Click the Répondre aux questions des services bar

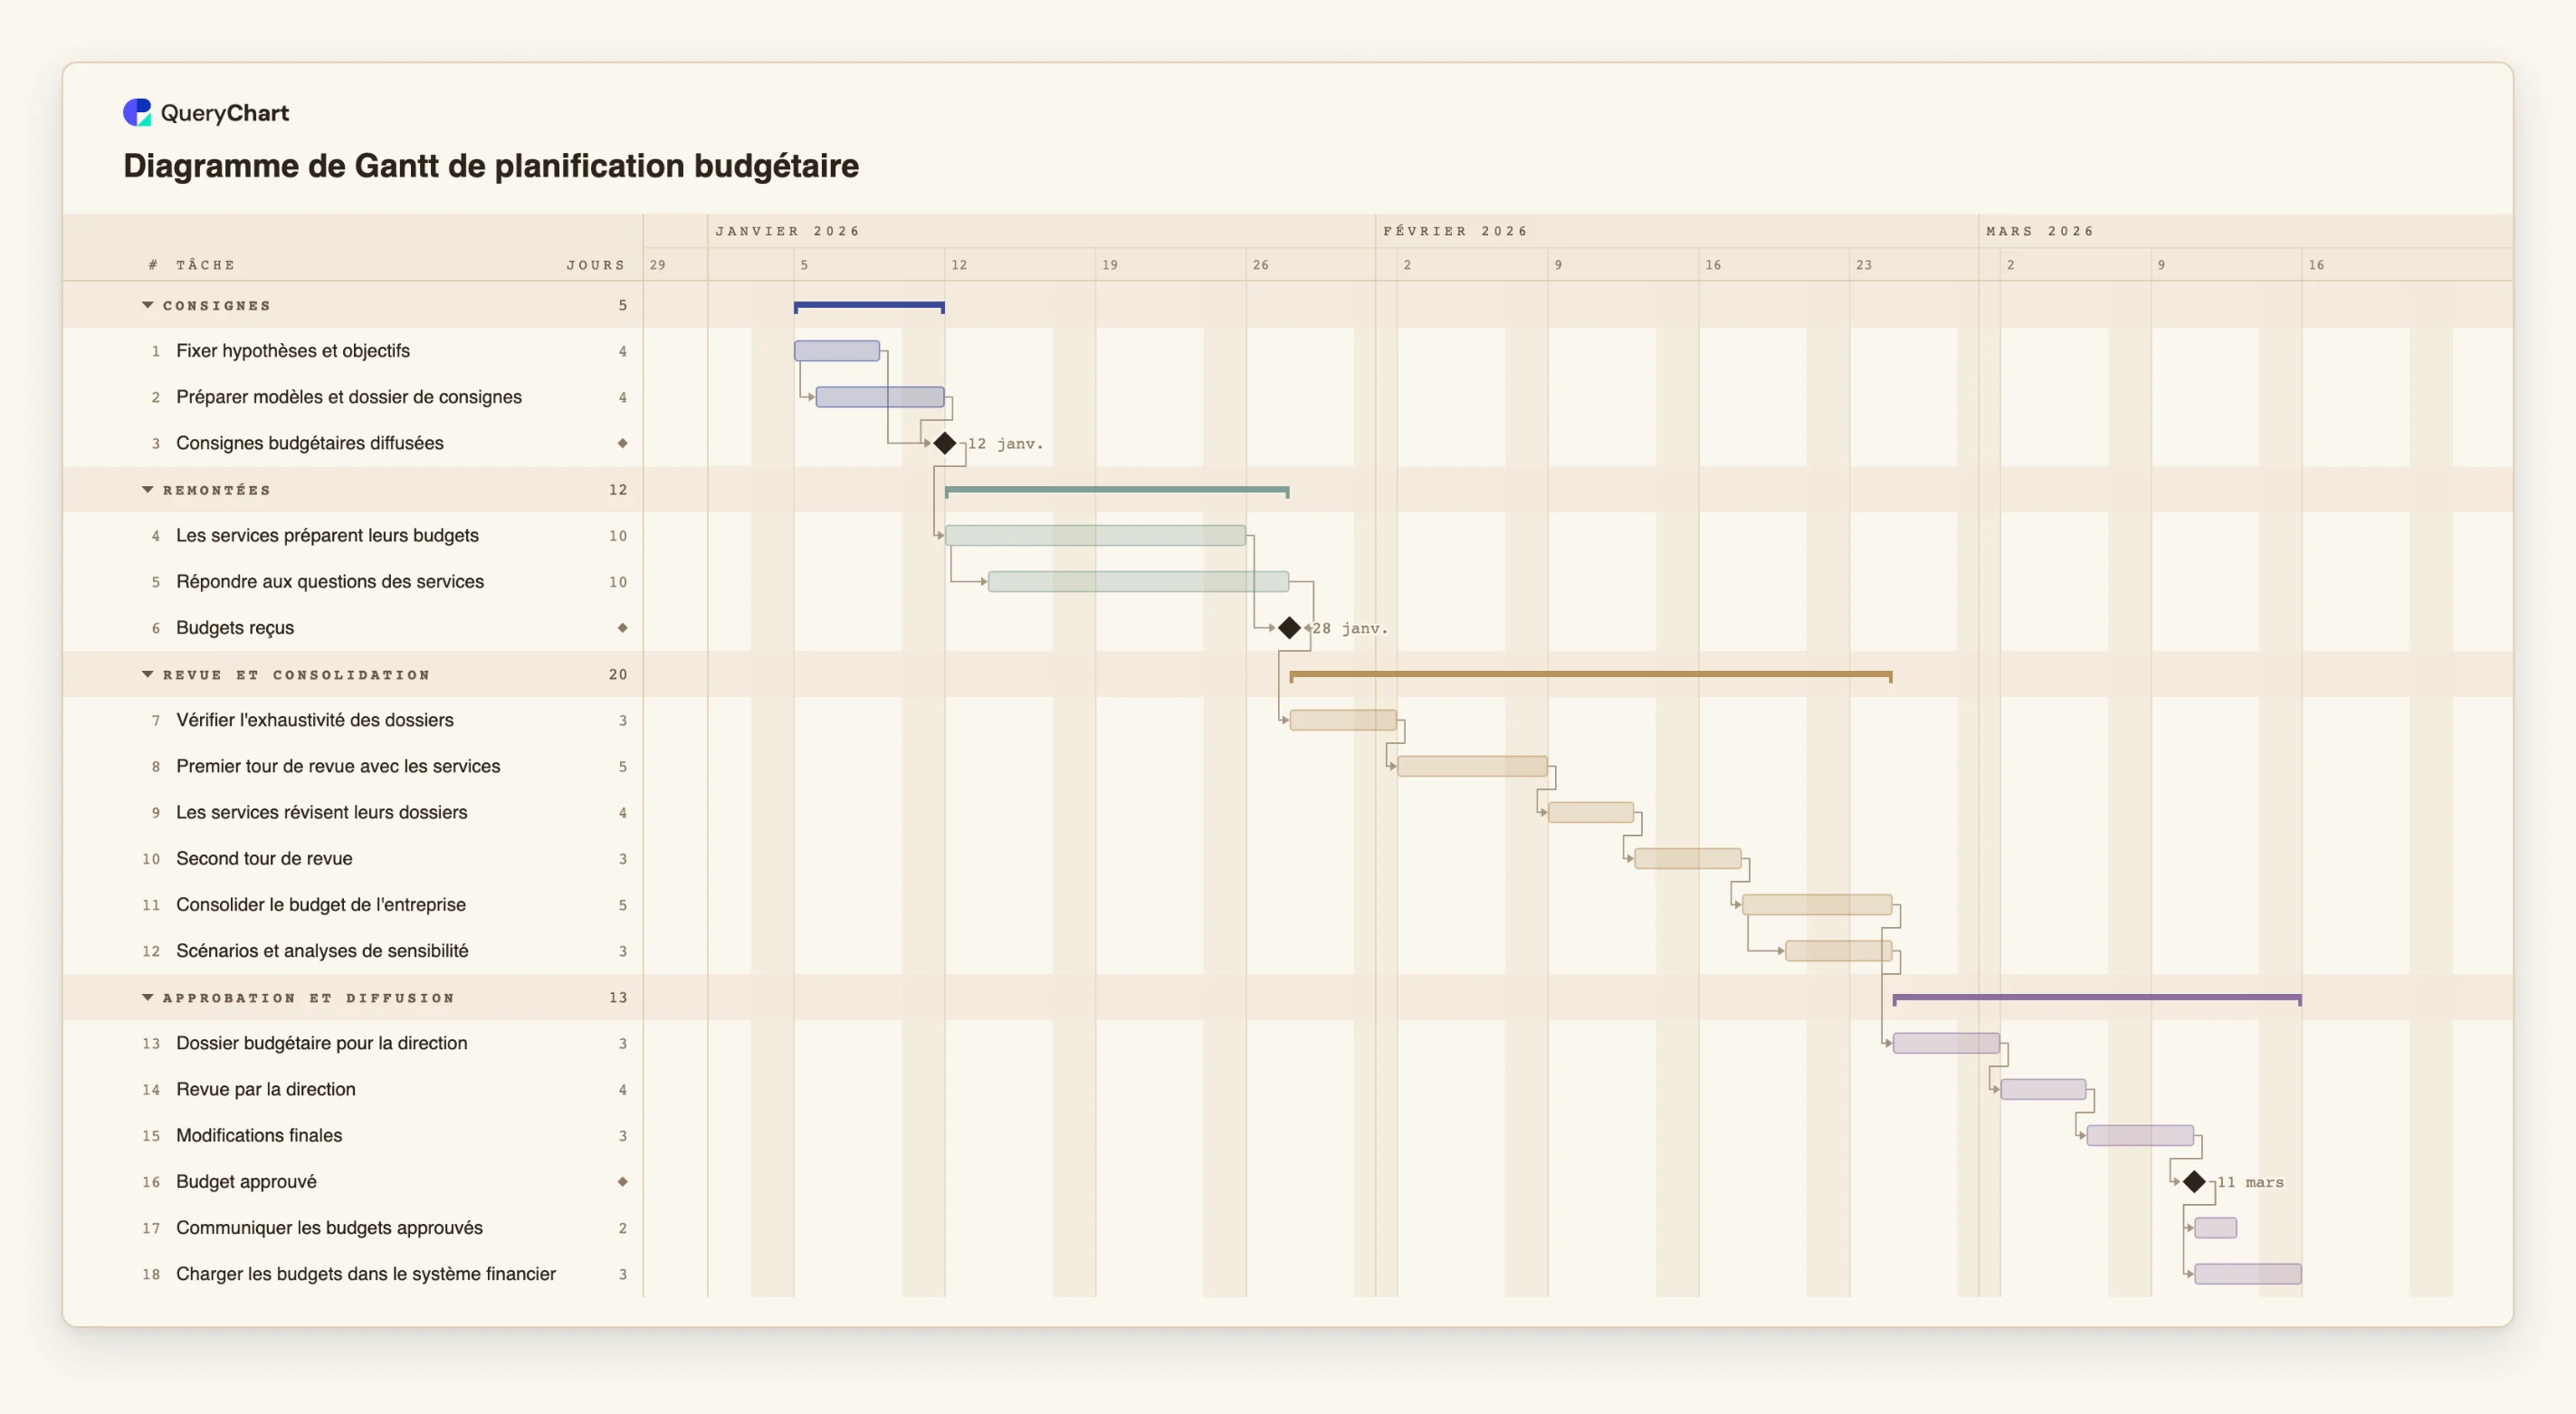point(1138,581)
